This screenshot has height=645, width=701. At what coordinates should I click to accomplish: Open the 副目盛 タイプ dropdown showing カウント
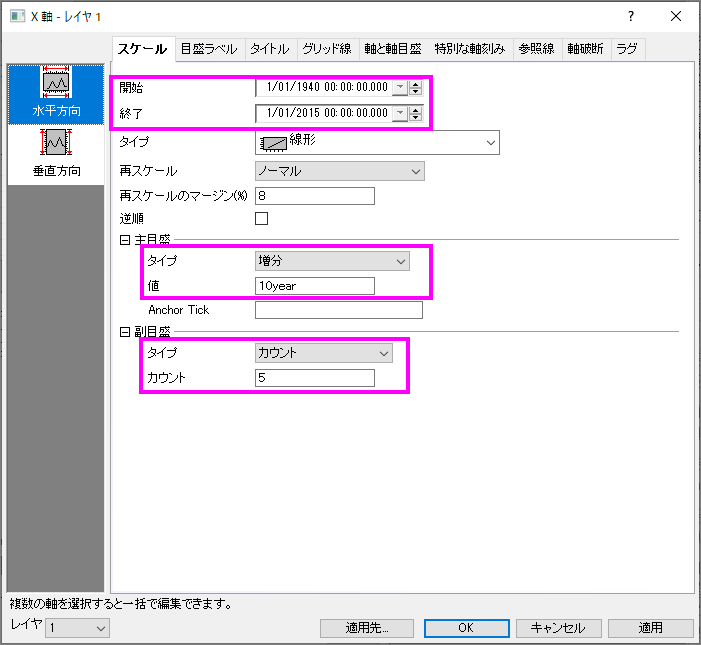pos(324,353)
